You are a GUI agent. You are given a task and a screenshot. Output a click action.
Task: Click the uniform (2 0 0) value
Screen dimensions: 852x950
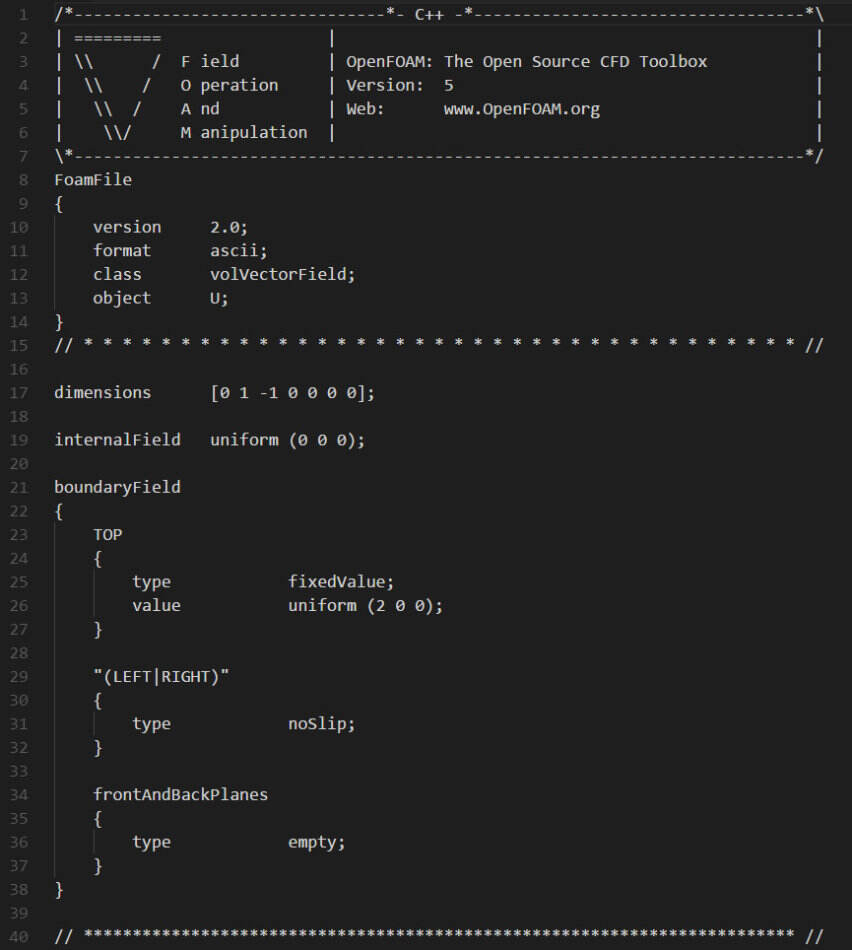[365, 605]
